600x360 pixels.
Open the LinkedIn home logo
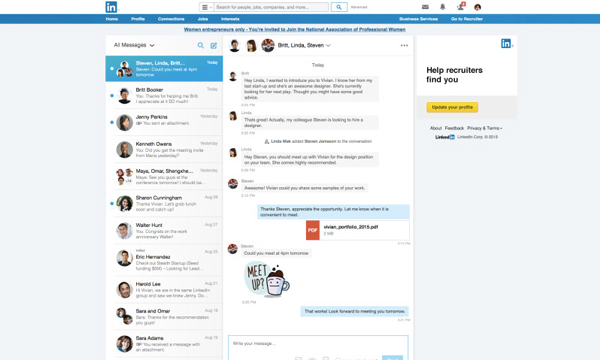pos(111,7)
